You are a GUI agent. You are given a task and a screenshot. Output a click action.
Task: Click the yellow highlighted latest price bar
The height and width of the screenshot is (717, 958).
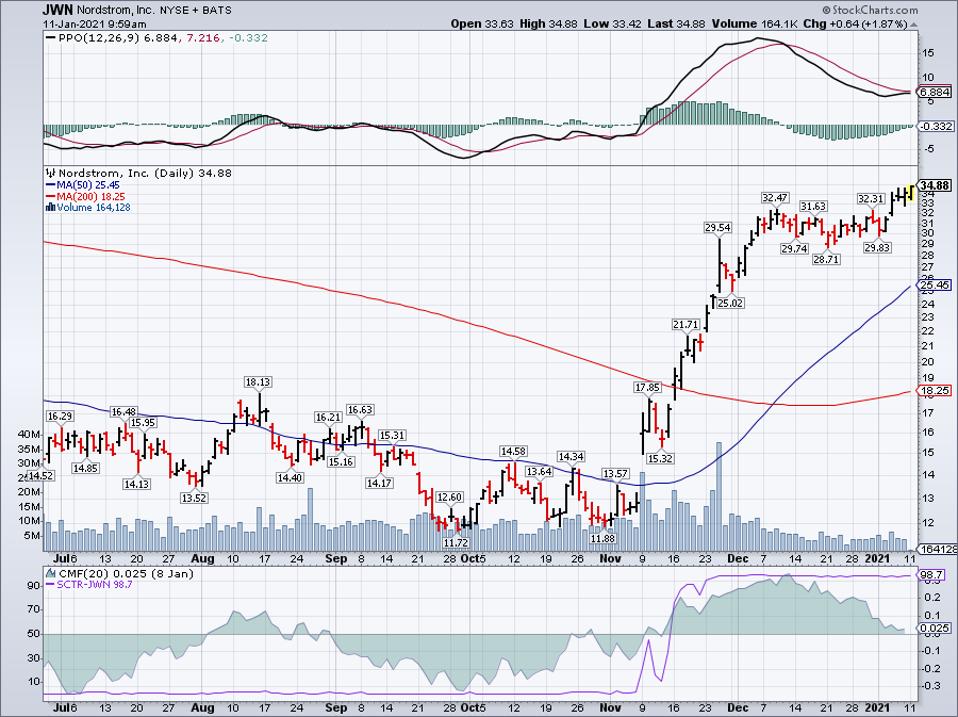click(911, 192)
